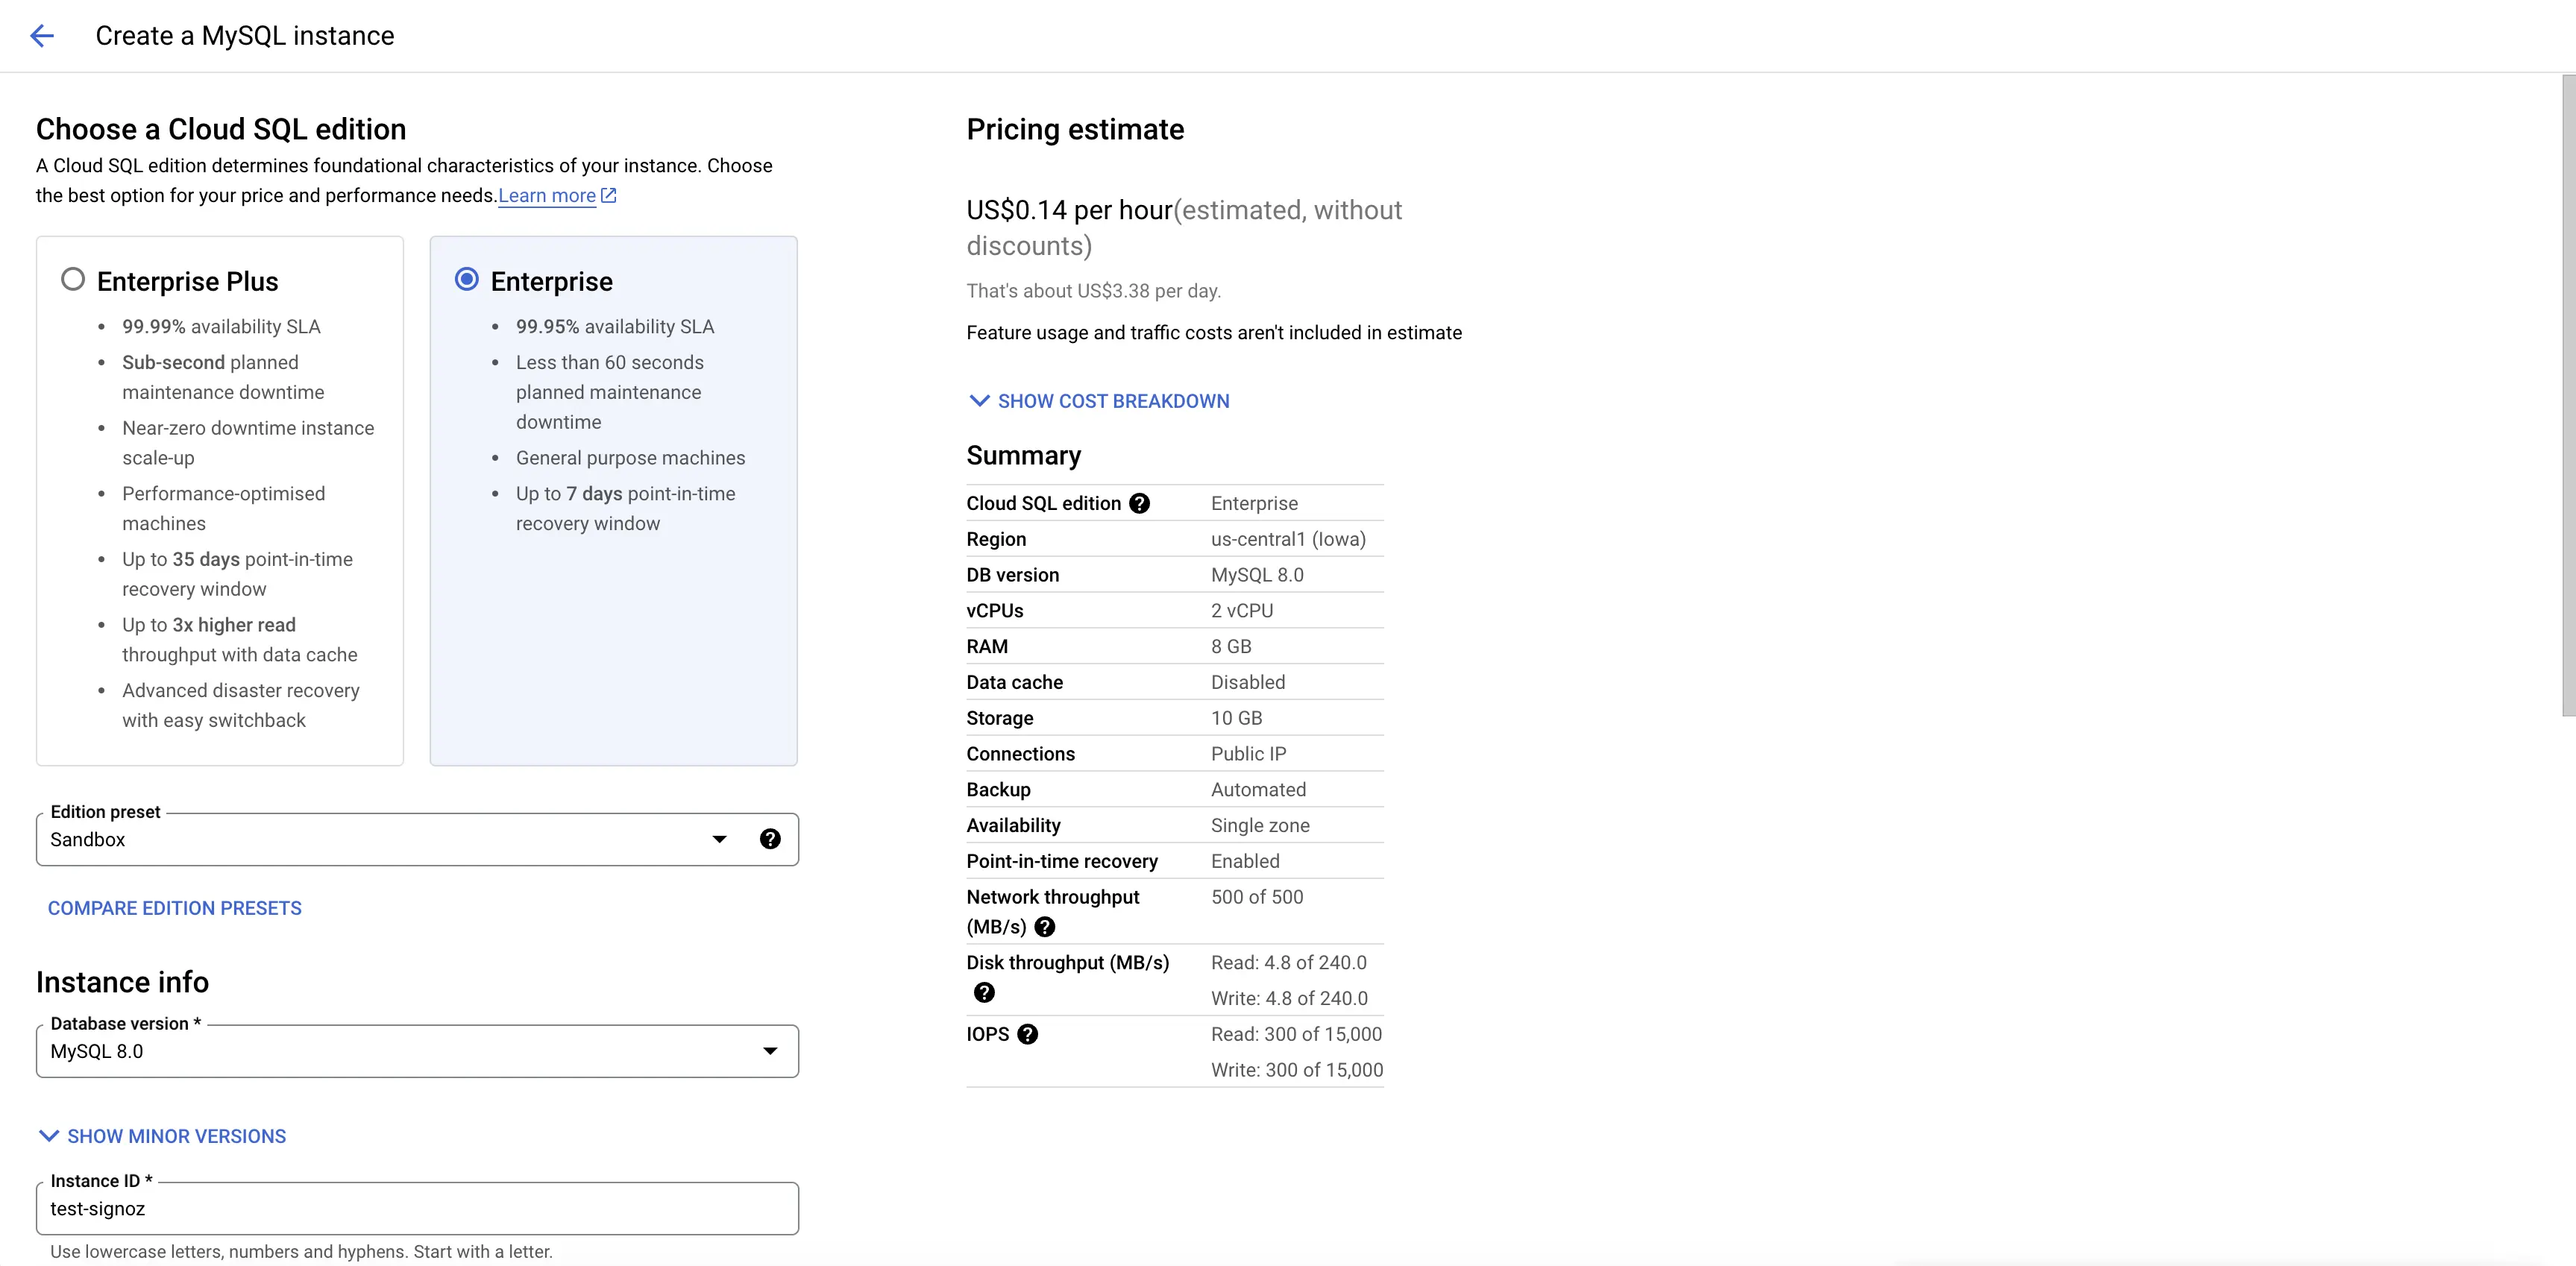Go back using the back arrow
The width and height of the screenshot is (2576, 1266).
42,36
